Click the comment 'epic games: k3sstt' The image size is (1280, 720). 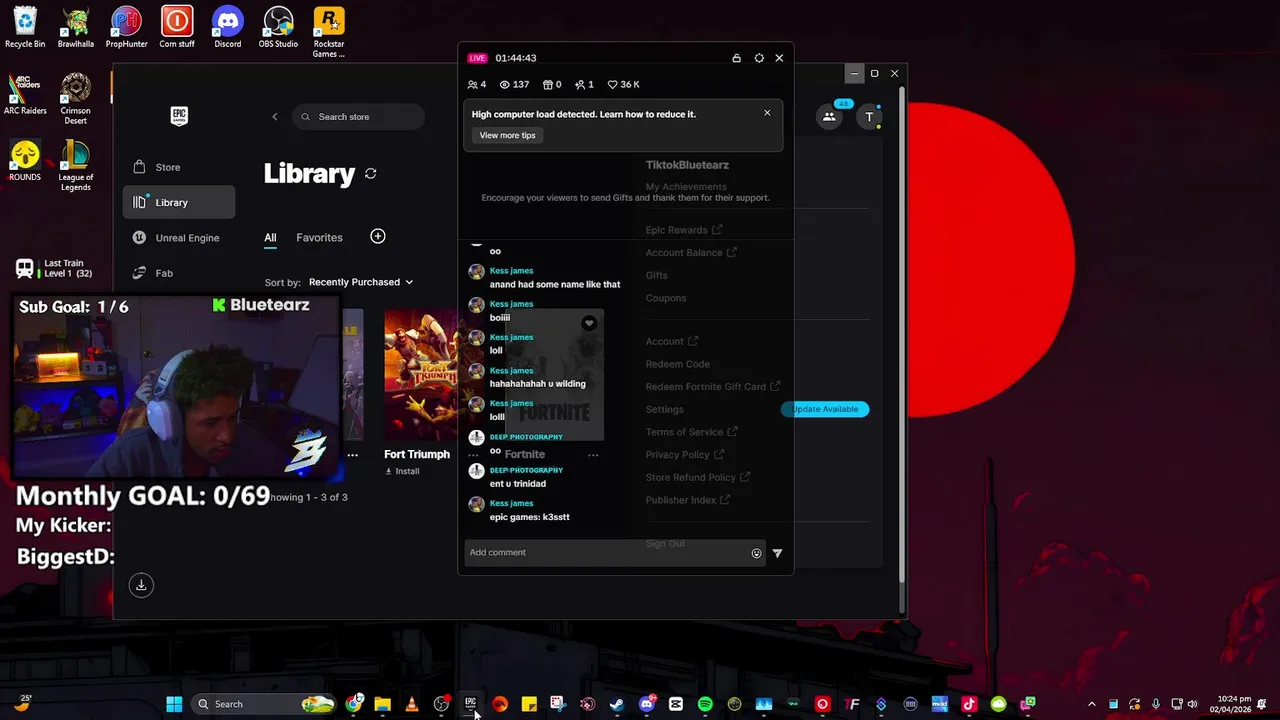coord(529,517)
